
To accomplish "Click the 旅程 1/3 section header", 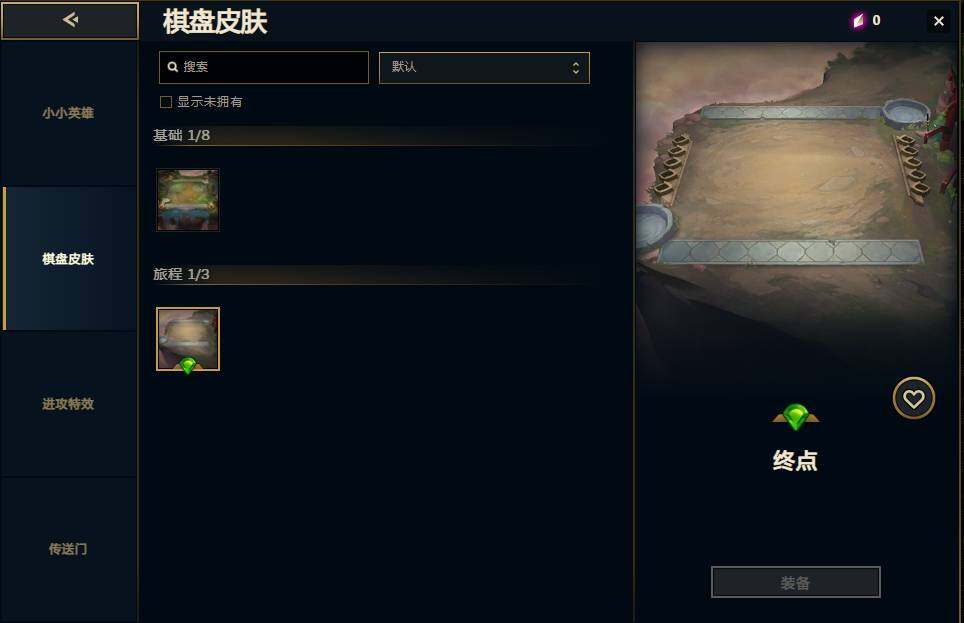I will [181, 274].
